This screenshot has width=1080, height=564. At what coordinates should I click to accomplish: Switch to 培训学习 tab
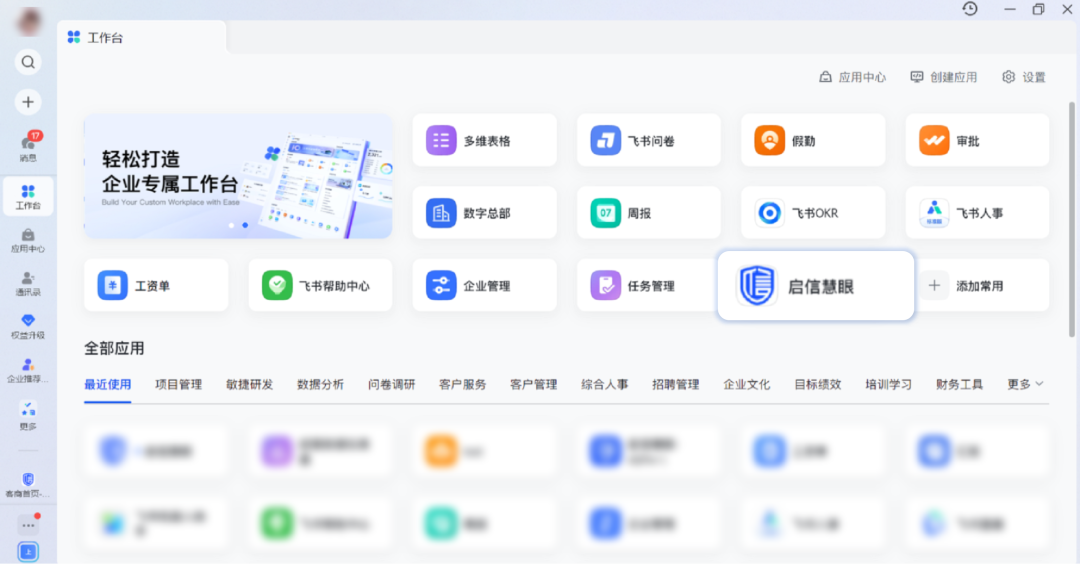click(x=889, y=384)
